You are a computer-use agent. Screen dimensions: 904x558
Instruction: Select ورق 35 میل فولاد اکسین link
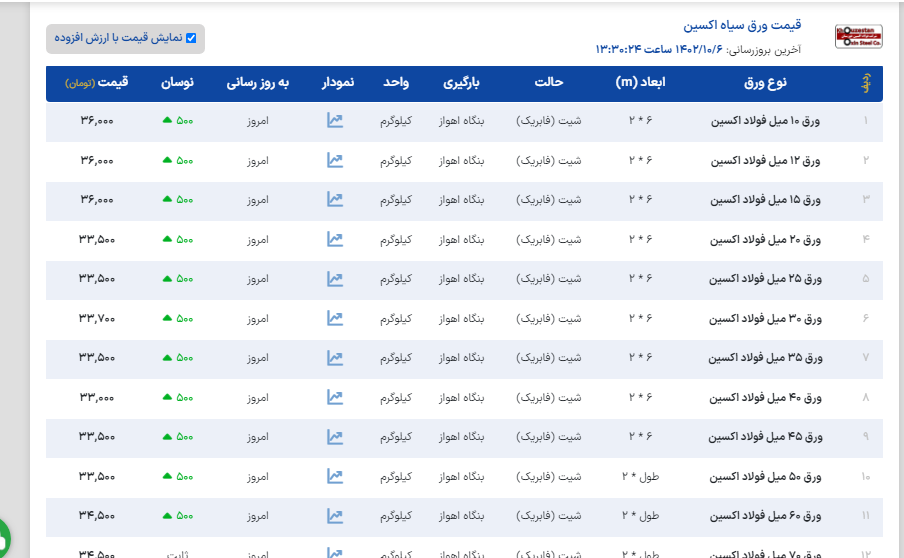[x=765, y=358]
